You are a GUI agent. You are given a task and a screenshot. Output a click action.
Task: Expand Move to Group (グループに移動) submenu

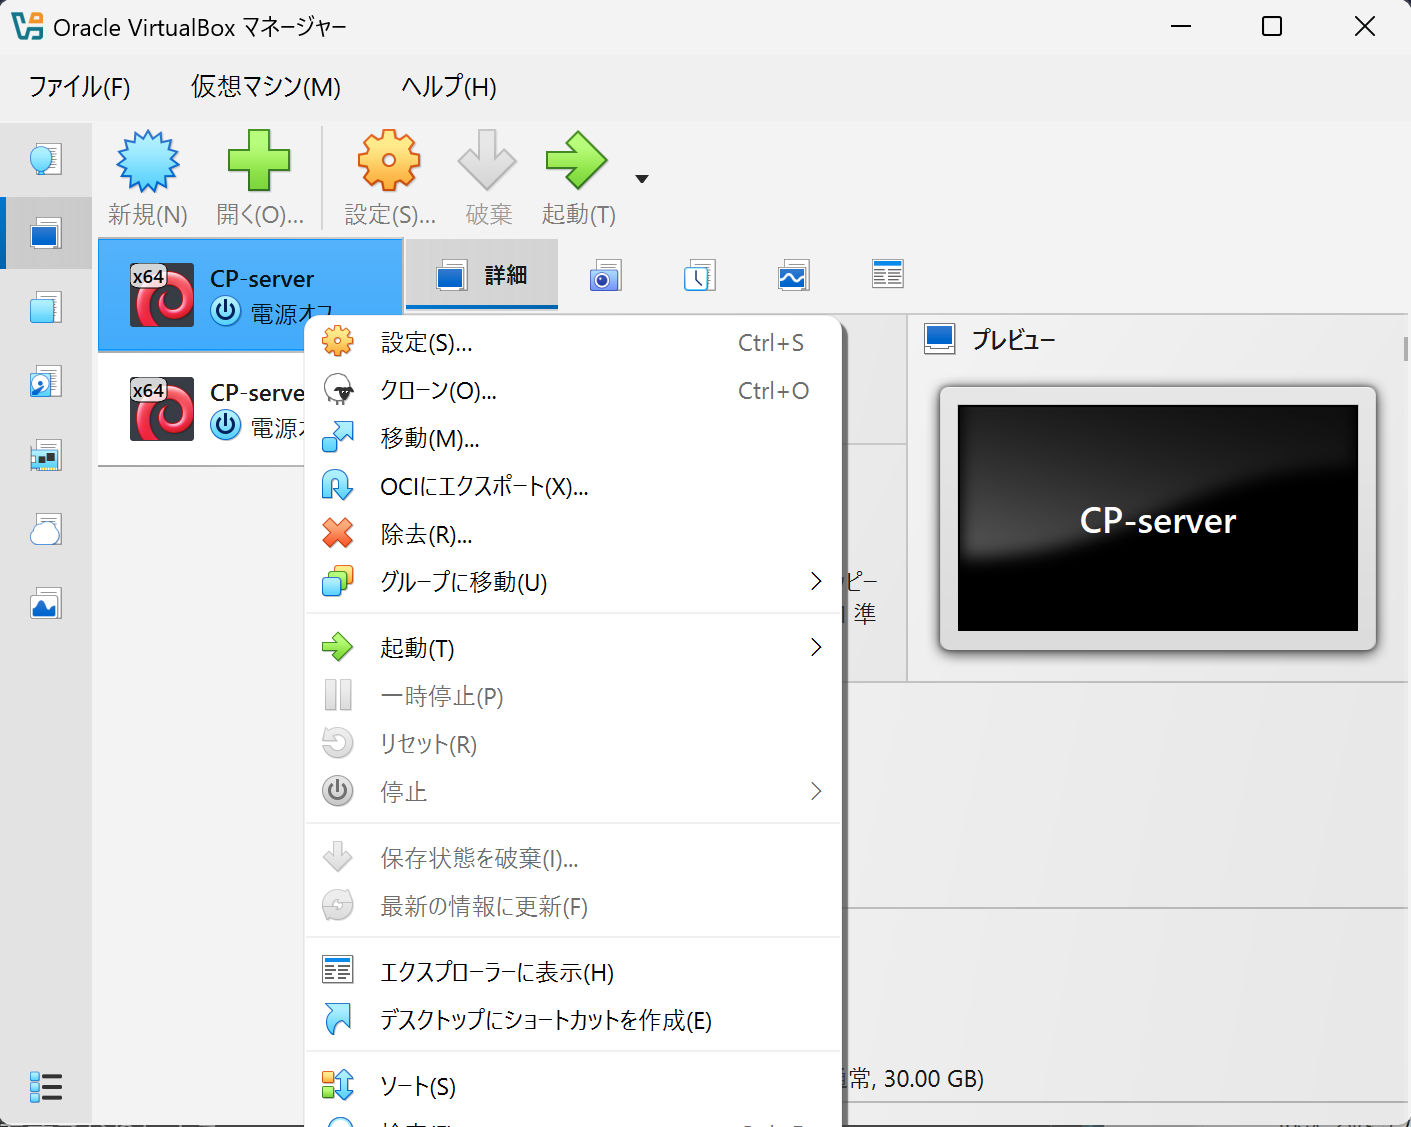coord(573,583)
